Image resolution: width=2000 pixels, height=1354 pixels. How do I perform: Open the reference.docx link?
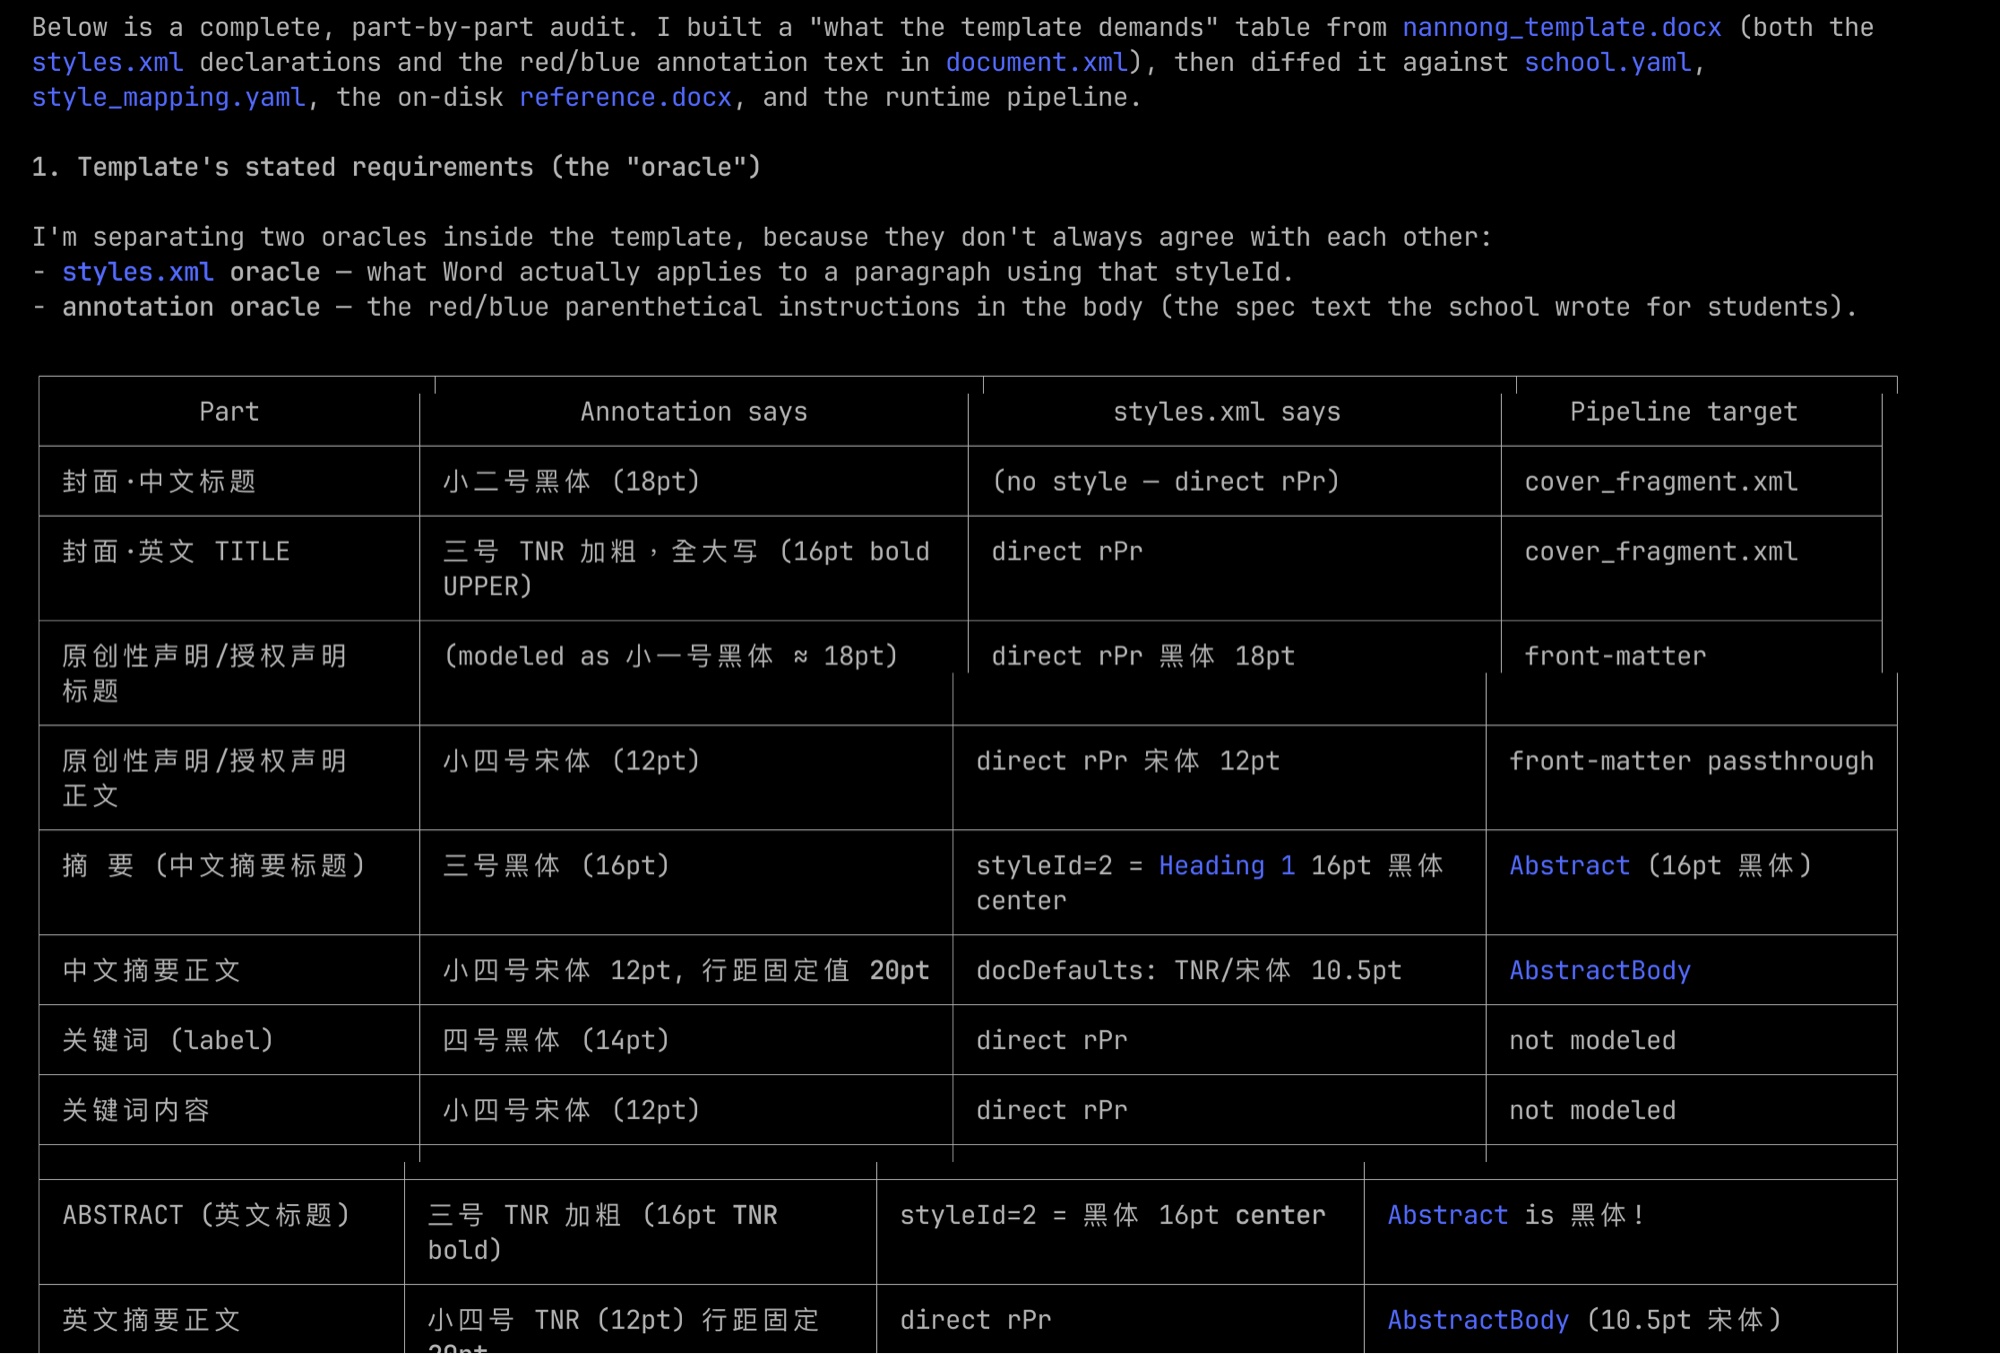point(625,97)
